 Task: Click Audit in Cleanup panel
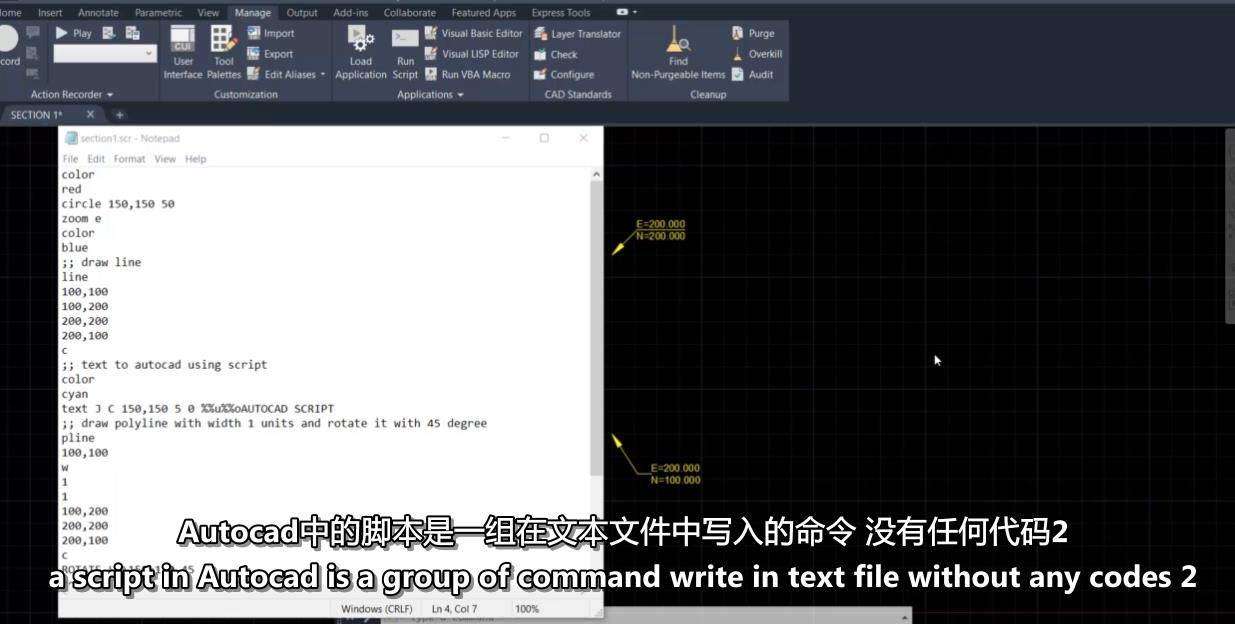(x=752, y=74)
